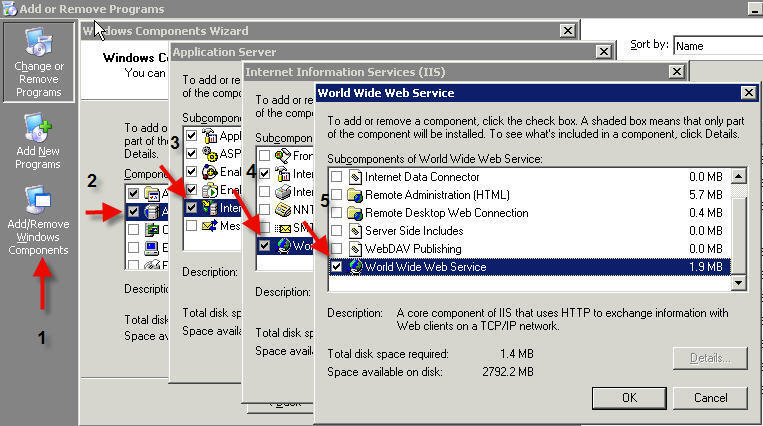Screen dimensions: 763x426
Task: Select the Remote Desktop Web Connection icon
Action: tap(355, 213)
